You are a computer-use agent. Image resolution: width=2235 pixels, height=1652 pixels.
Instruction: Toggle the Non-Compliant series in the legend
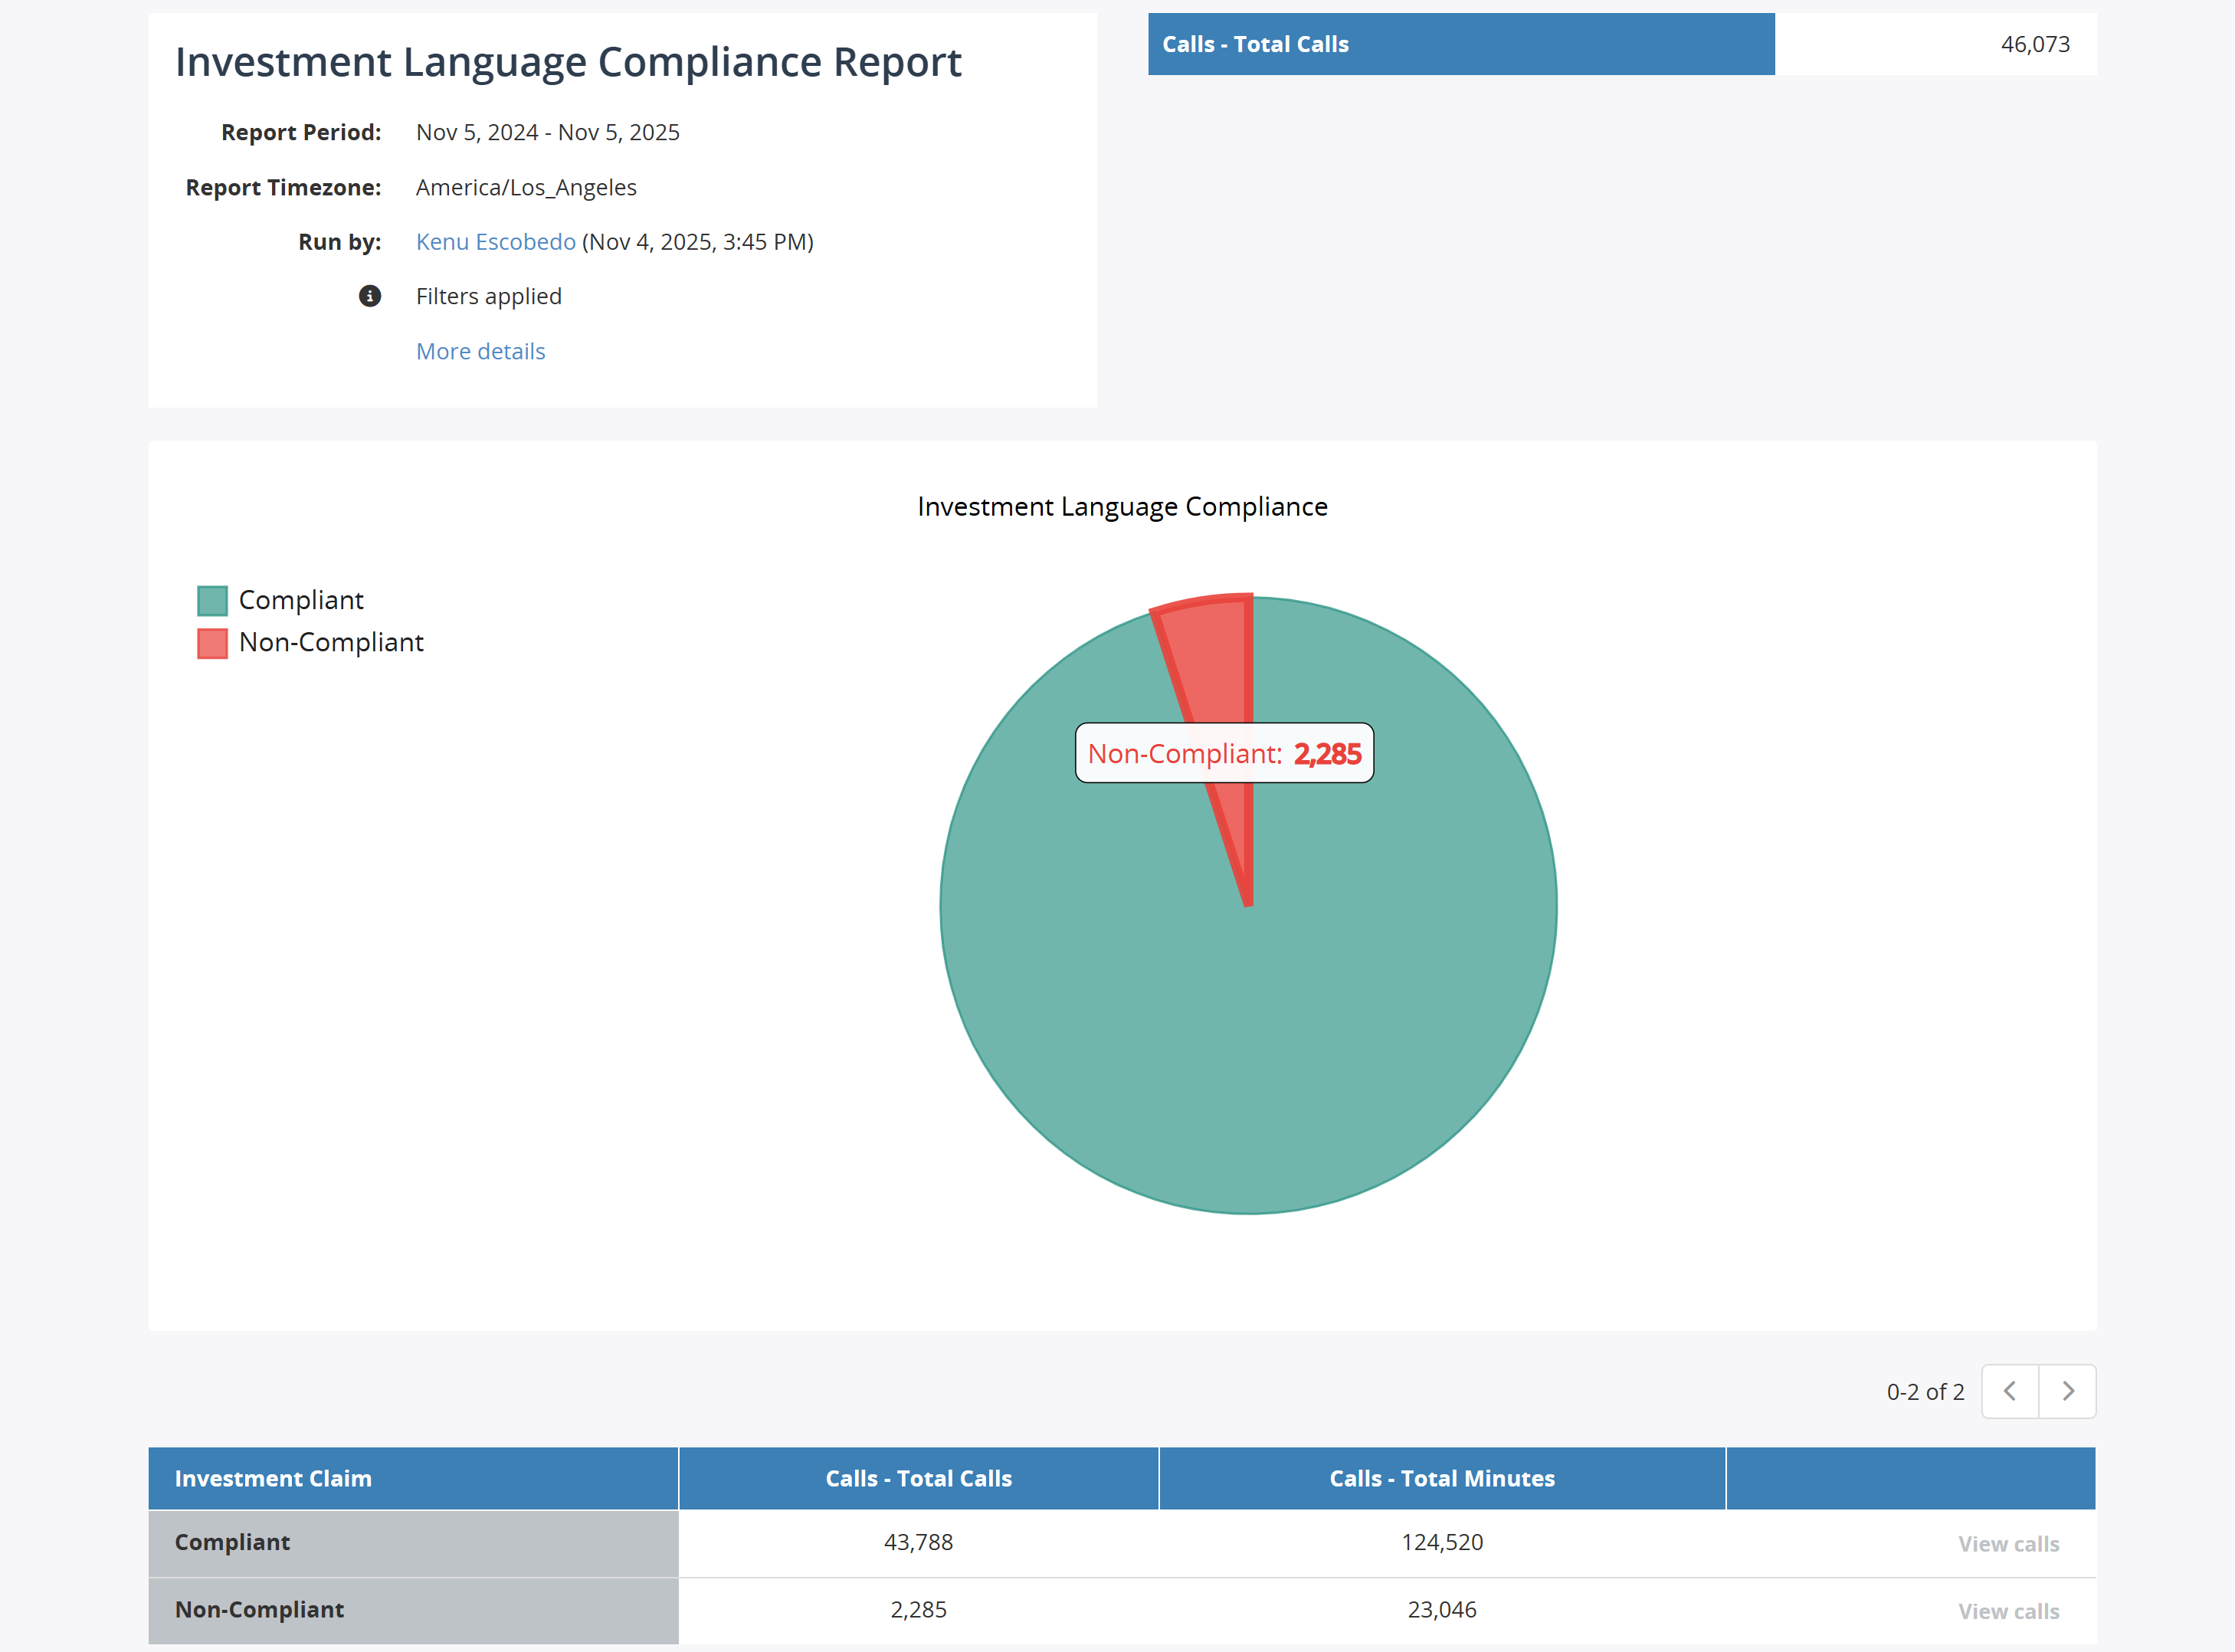click(331, 642)
